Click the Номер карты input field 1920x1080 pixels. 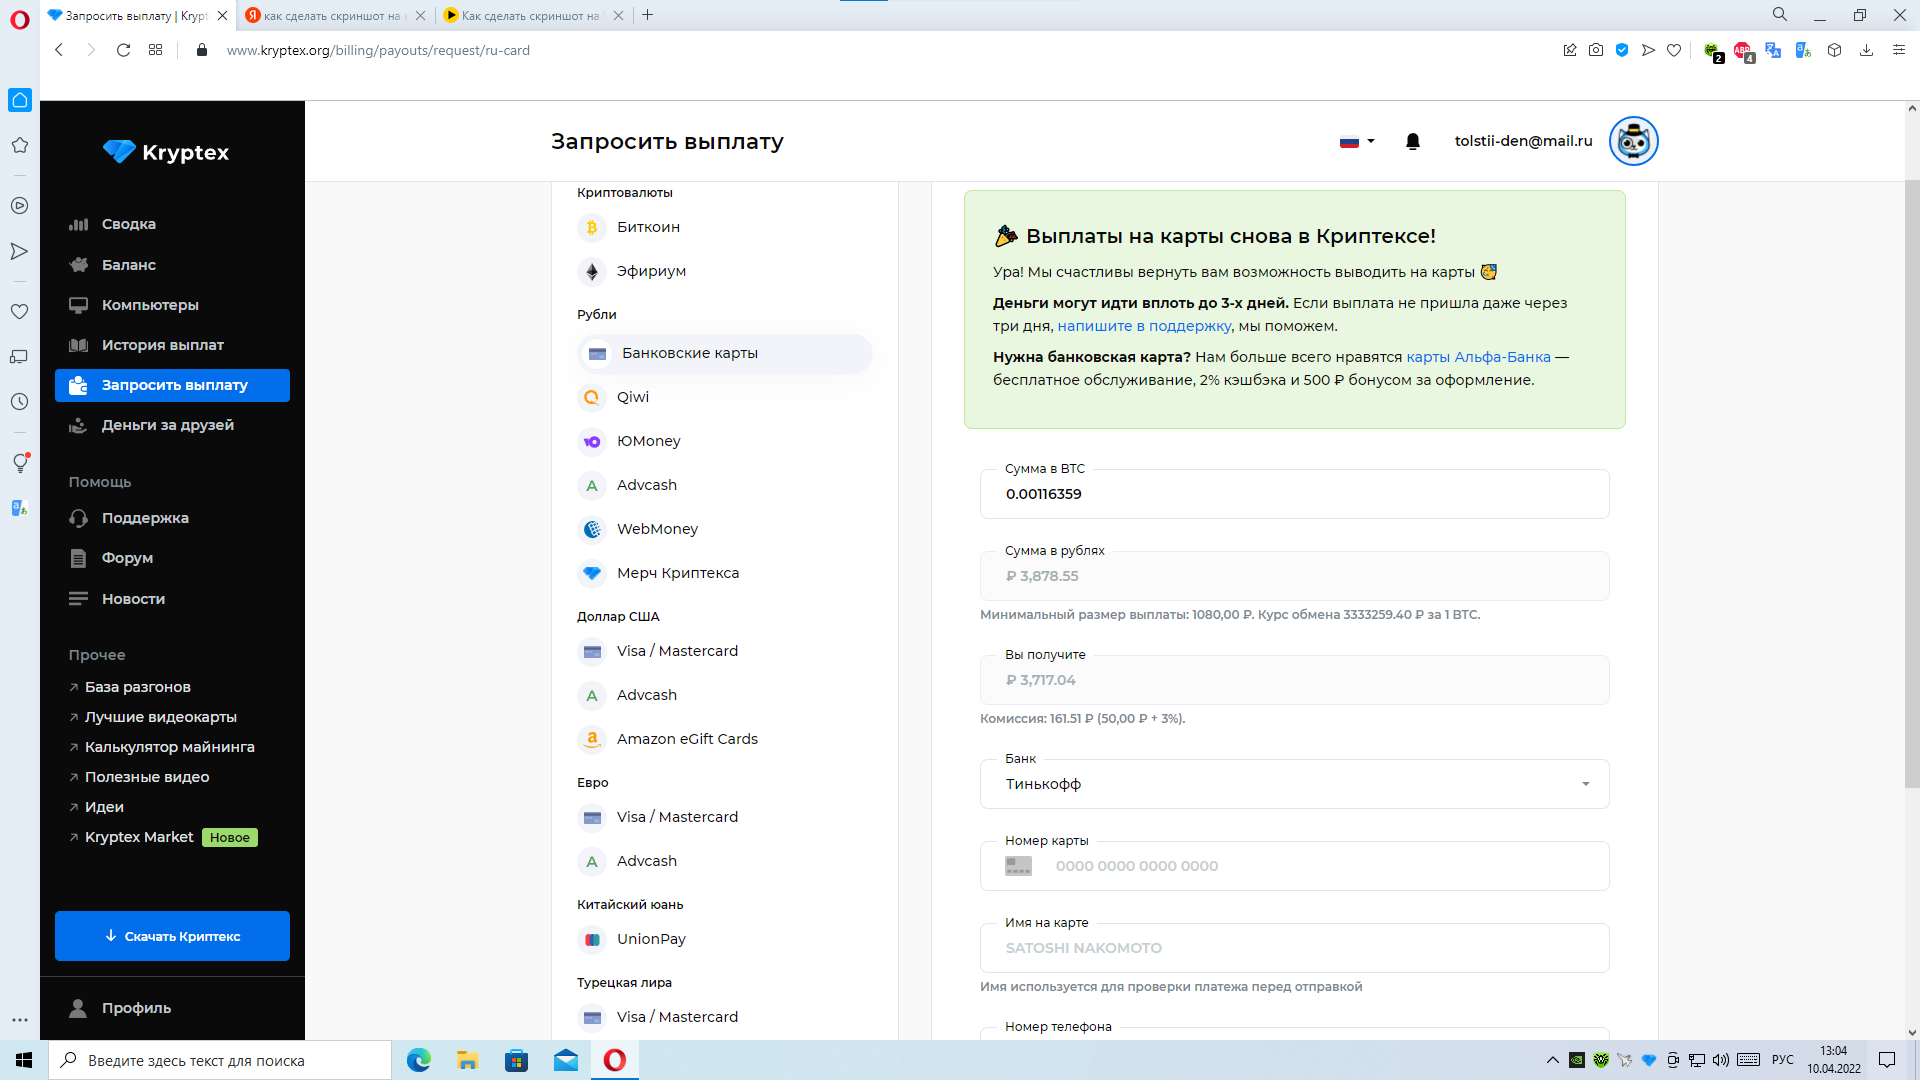1294,866
